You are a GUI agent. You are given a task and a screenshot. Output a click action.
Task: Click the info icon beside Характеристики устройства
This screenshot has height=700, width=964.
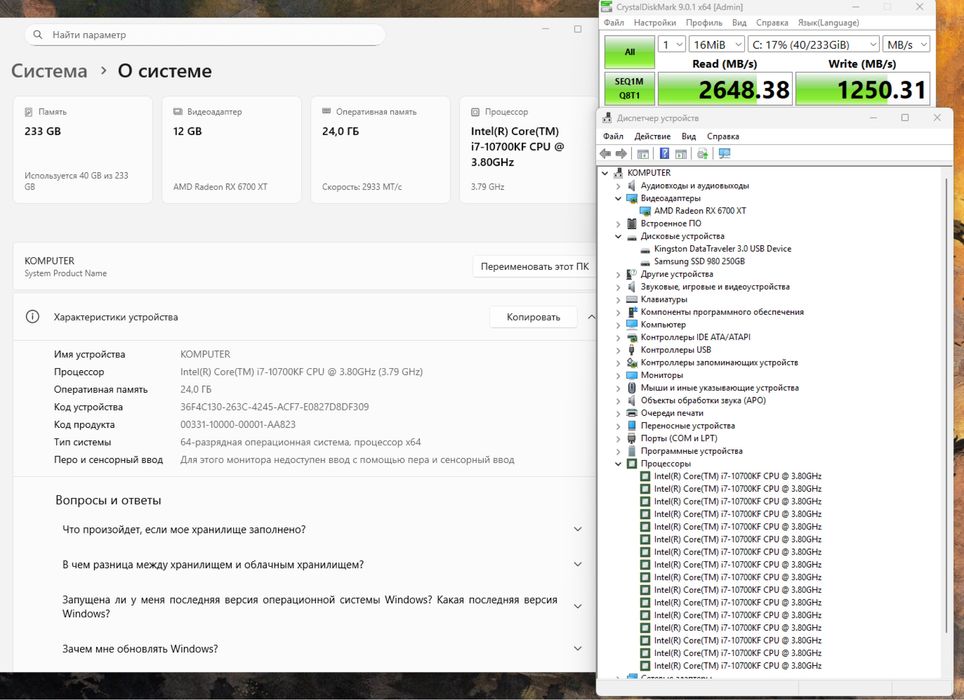33,317
